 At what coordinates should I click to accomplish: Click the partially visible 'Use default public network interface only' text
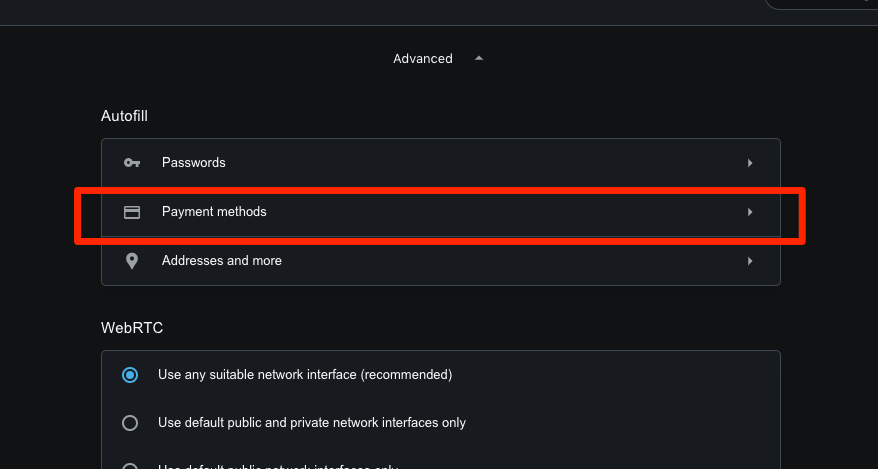point(278,466)
